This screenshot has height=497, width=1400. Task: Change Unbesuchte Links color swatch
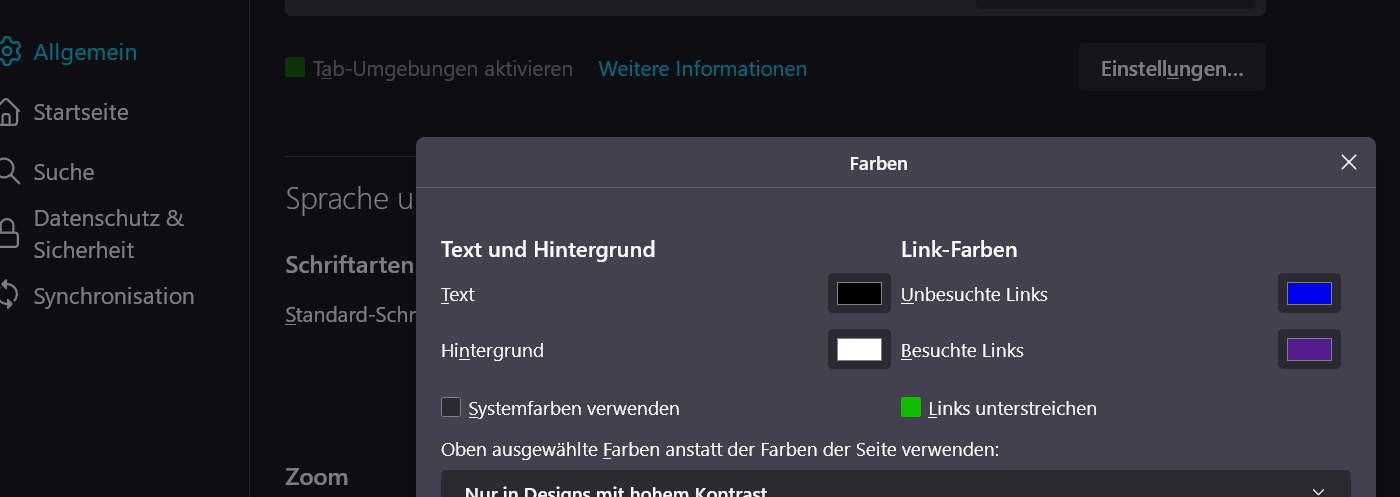[1309, 294]
